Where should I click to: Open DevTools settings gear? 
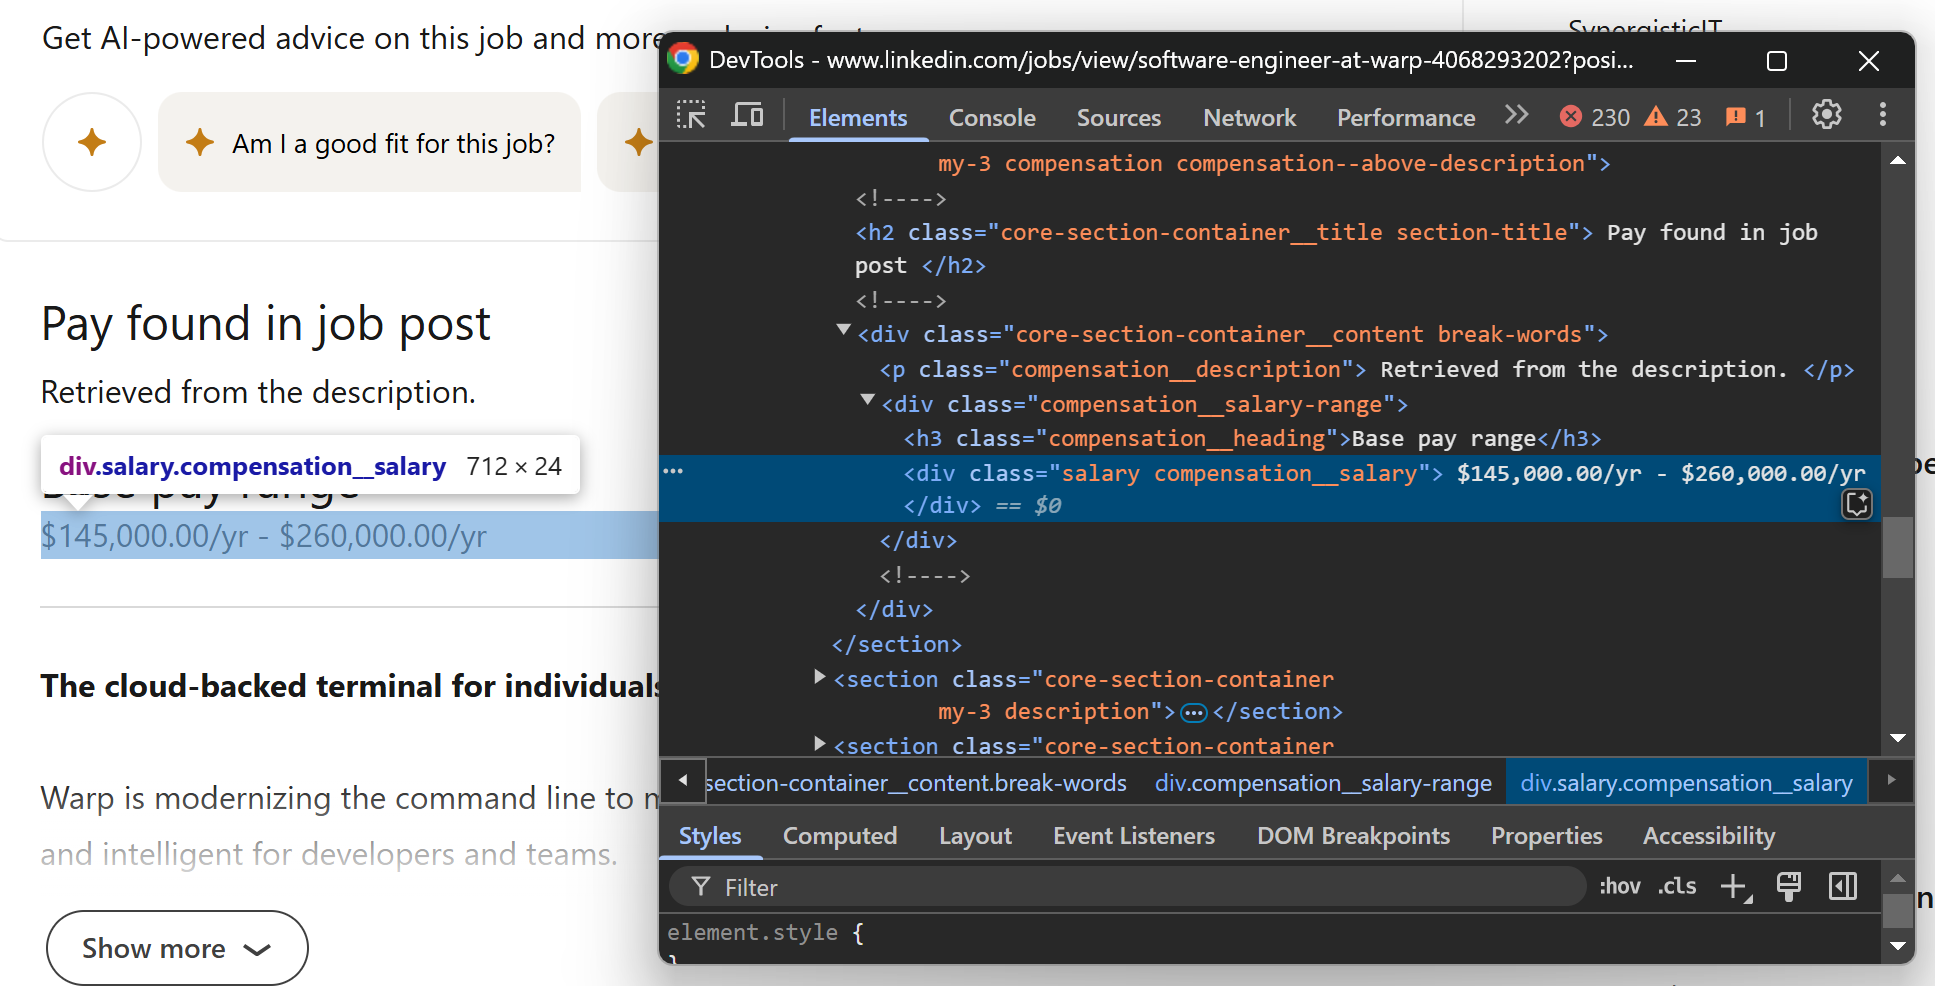click(1826, 115)
